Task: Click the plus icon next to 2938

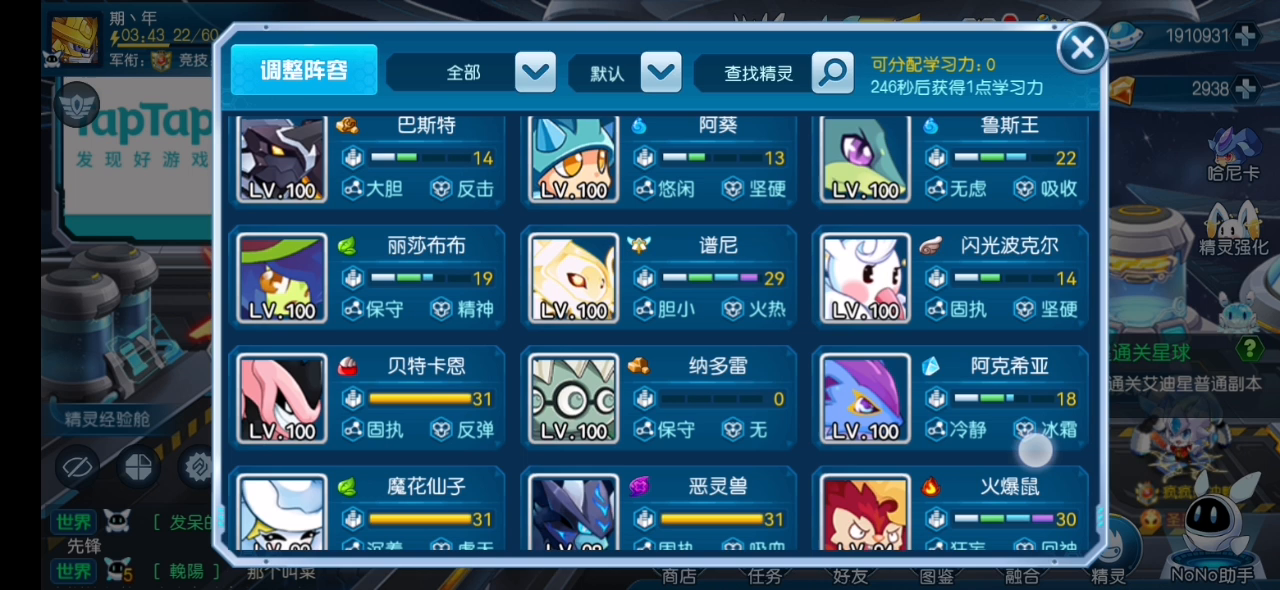Action: coord(1245,89)
